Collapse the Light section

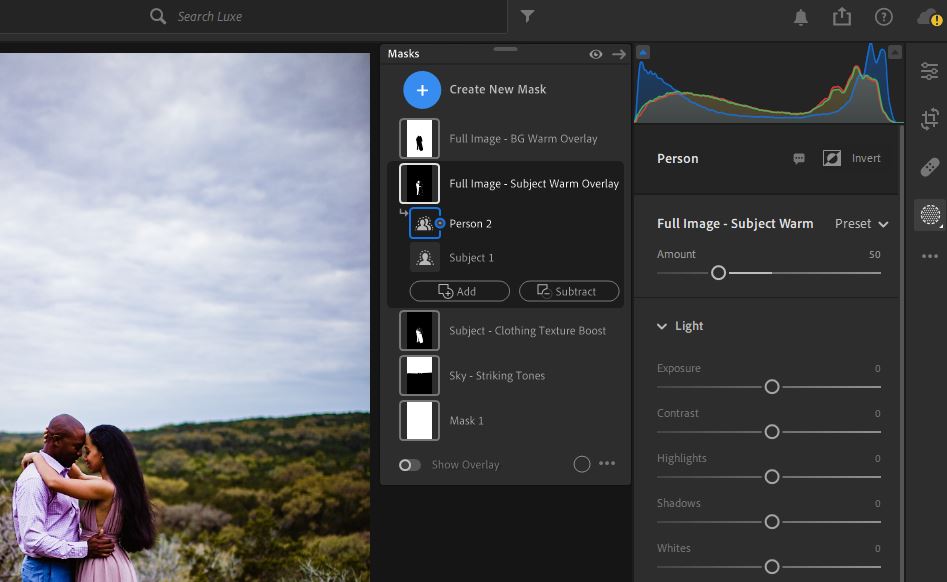(662, 326)
